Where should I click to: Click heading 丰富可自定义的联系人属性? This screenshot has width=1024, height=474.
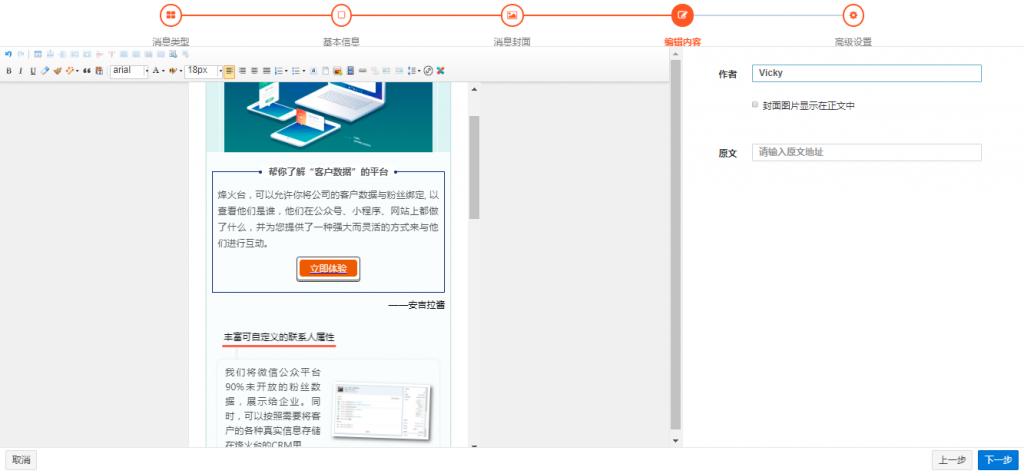click(279, 337)
